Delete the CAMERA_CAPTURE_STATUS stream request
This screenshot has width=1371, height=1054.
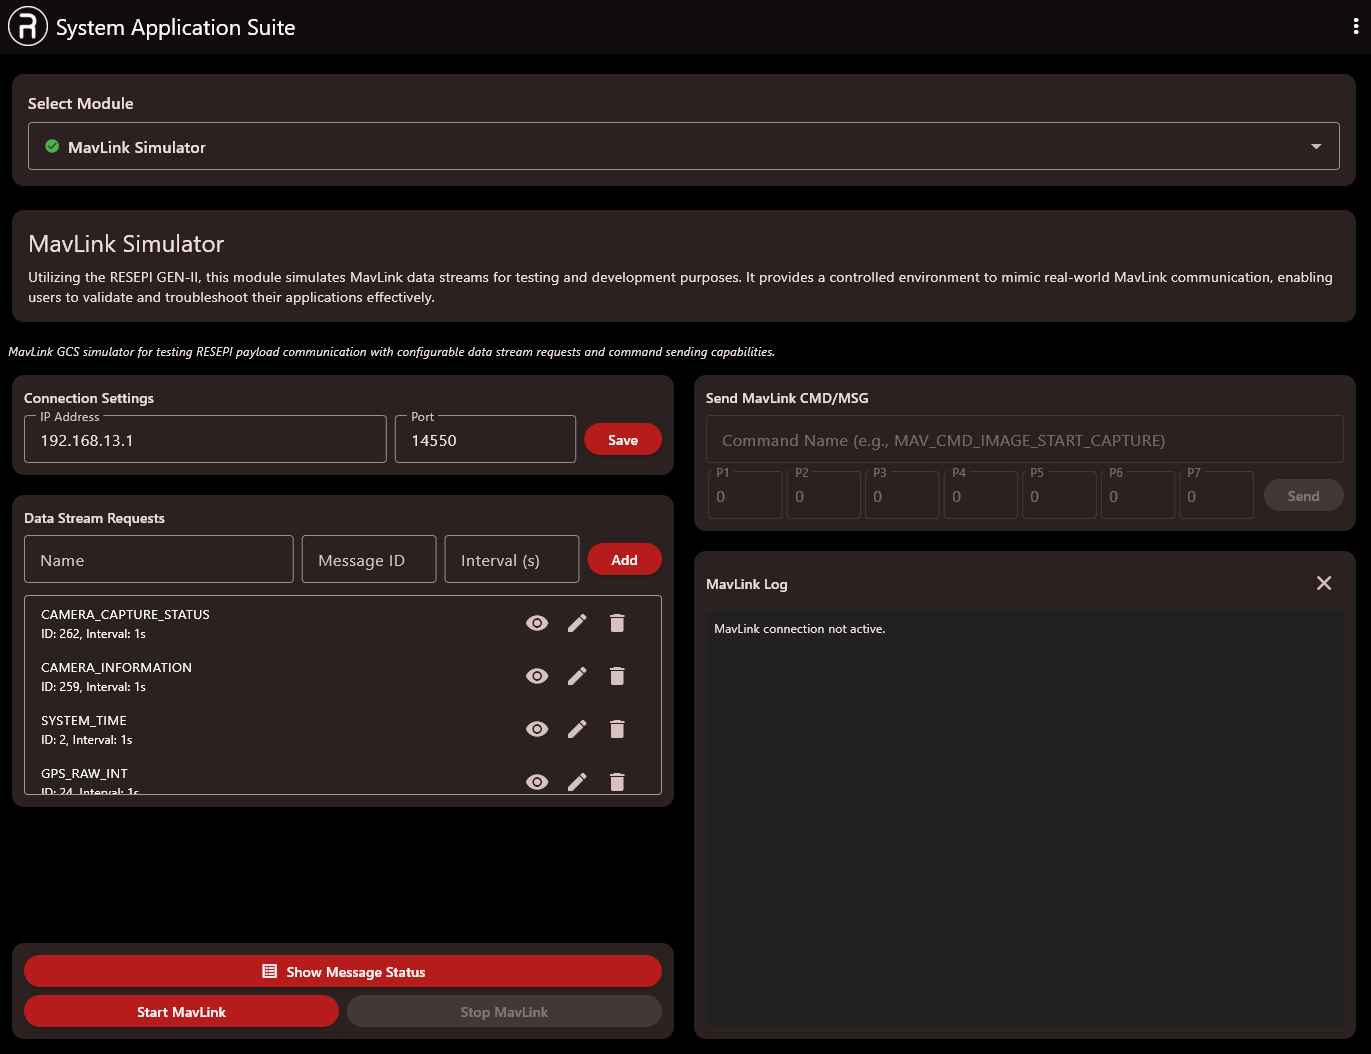tap(617, 623)
